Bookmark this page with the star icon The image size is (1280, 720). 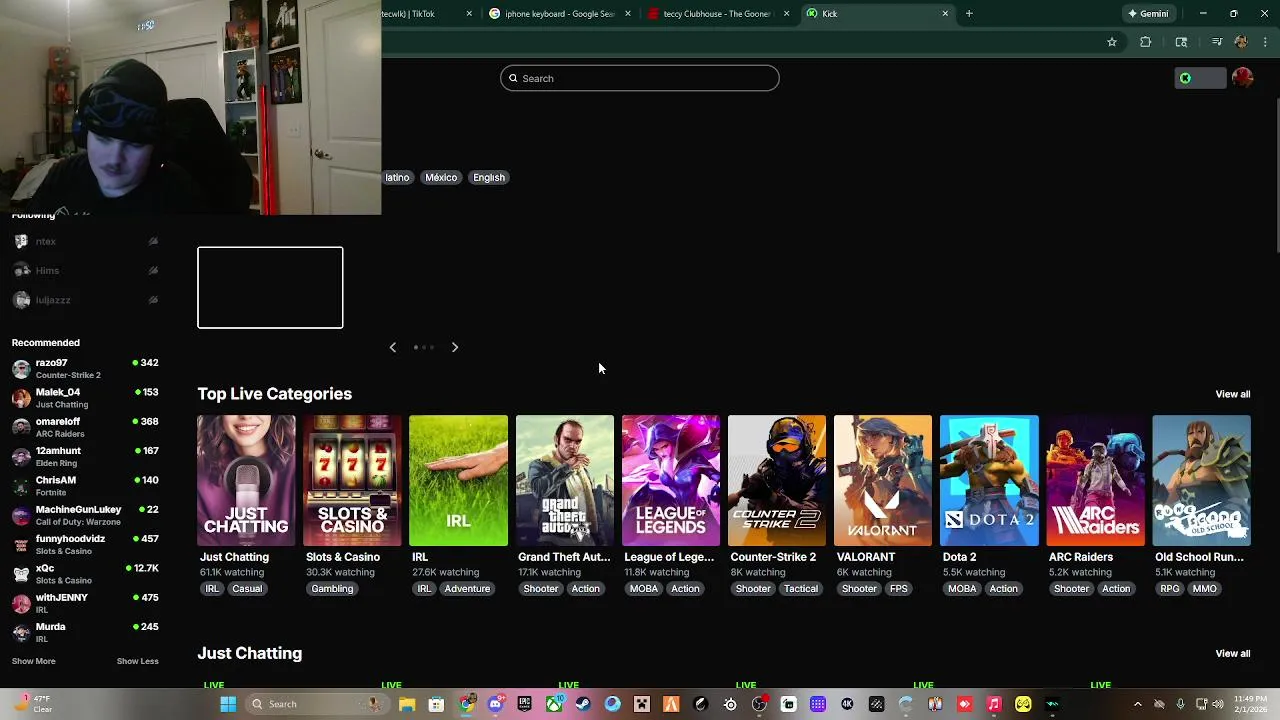coord(1111,42)
